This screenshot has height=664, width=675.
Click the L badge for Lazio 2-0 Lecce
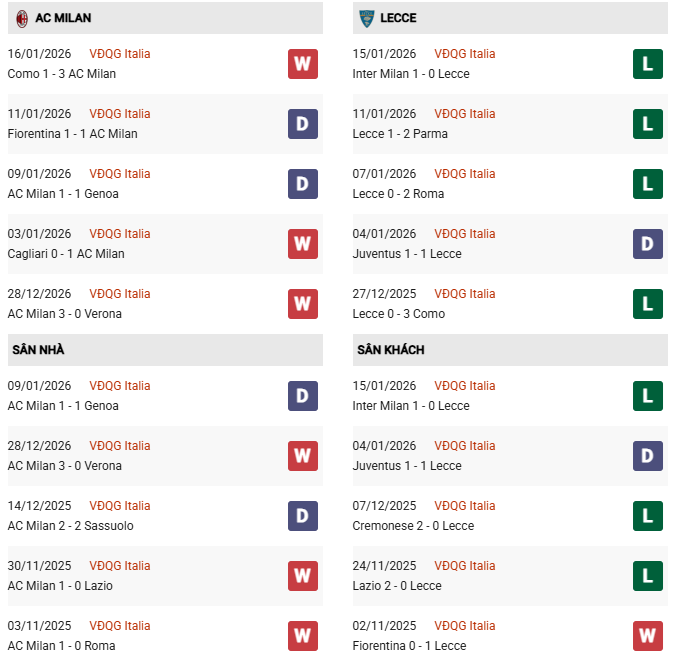pyautogui.click(x=648, y=576)
